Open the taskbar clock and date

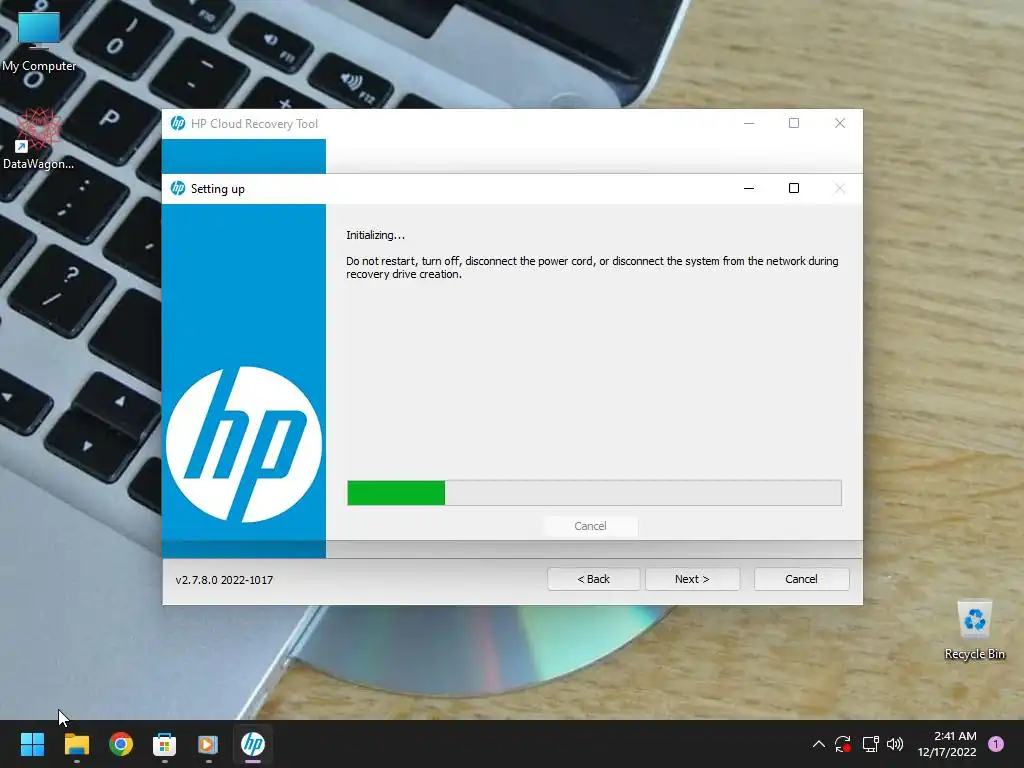[x=947, y=744]
